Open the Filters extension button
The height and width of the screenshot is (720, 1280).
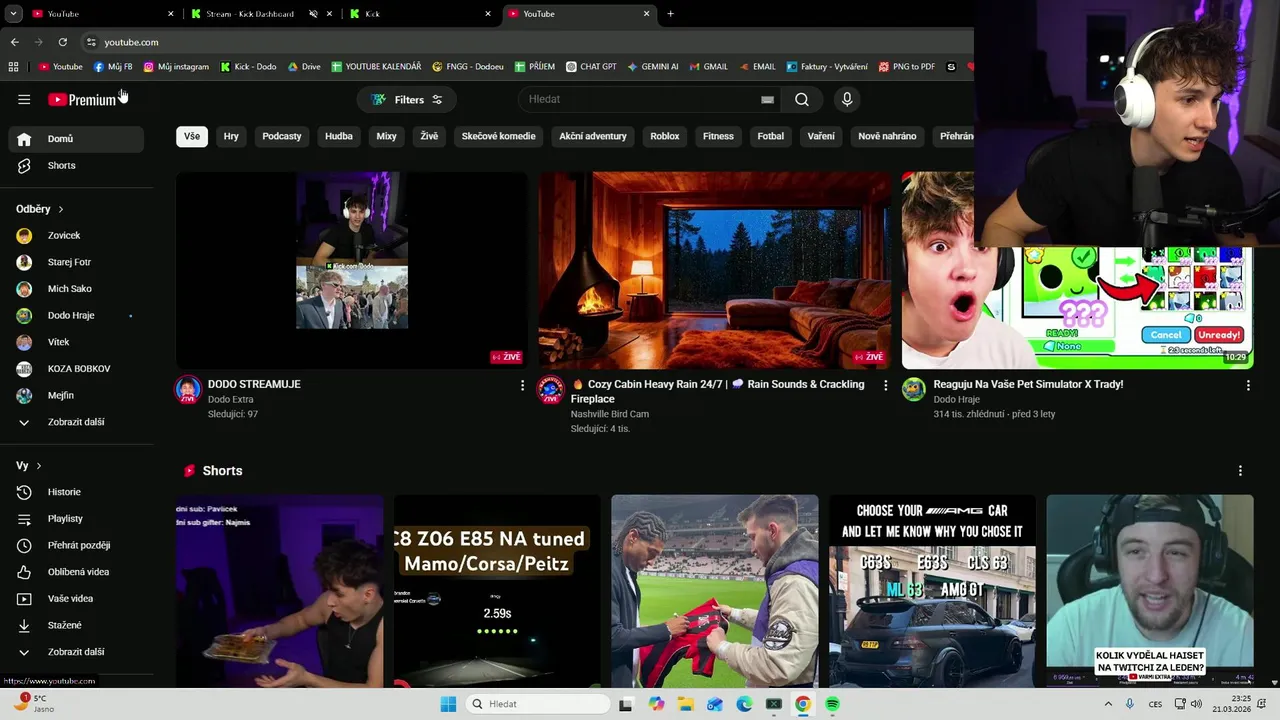tap(407, 99)
